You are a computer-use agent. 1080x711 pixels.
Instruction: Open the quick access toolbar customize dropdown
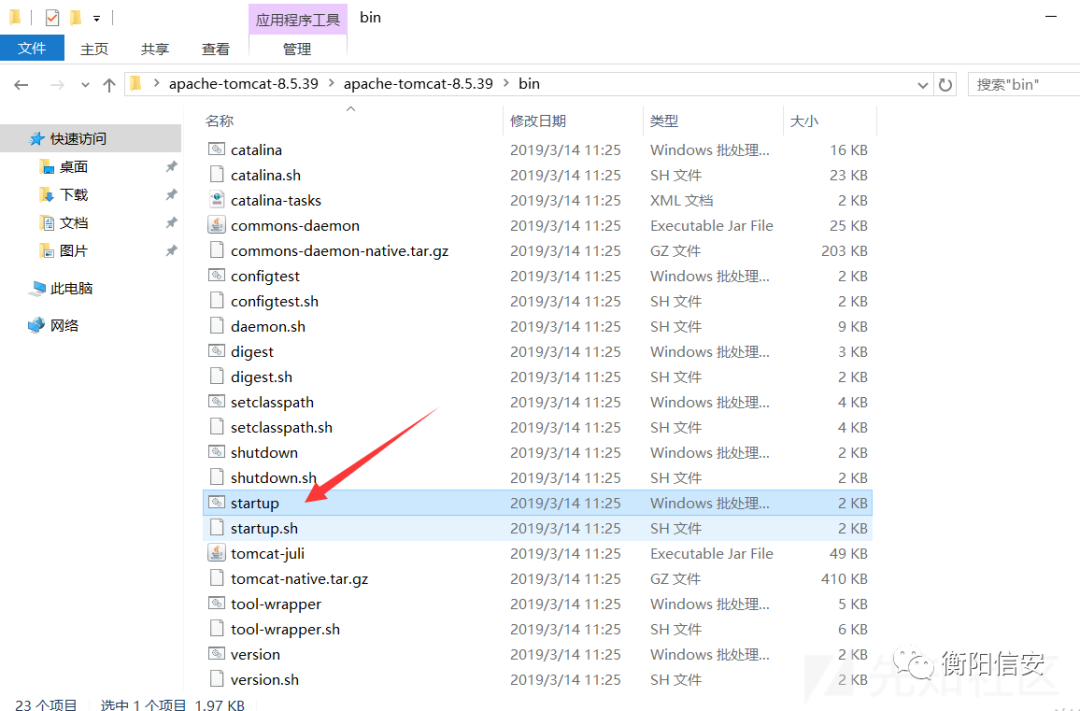(x=96, y=19)
